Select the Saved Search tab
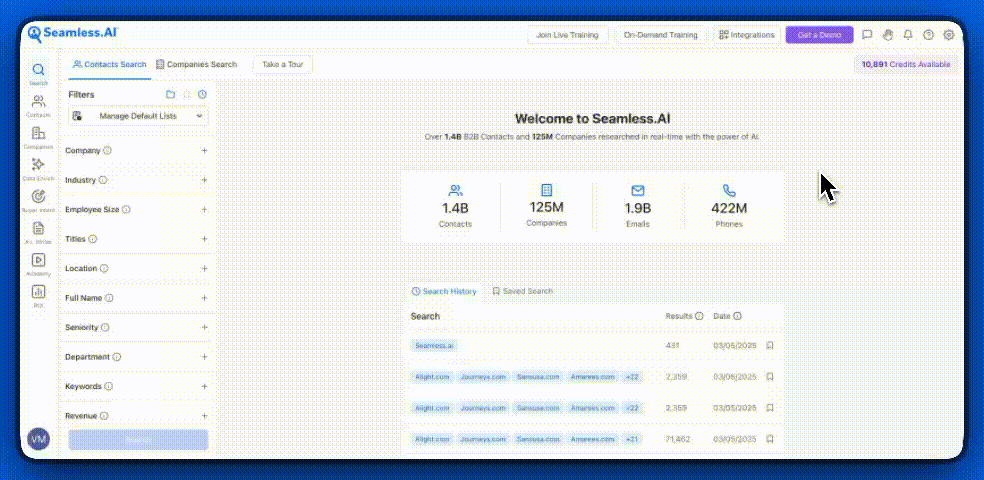This screenshot has width=984, height=480. (x=523, y=291)
